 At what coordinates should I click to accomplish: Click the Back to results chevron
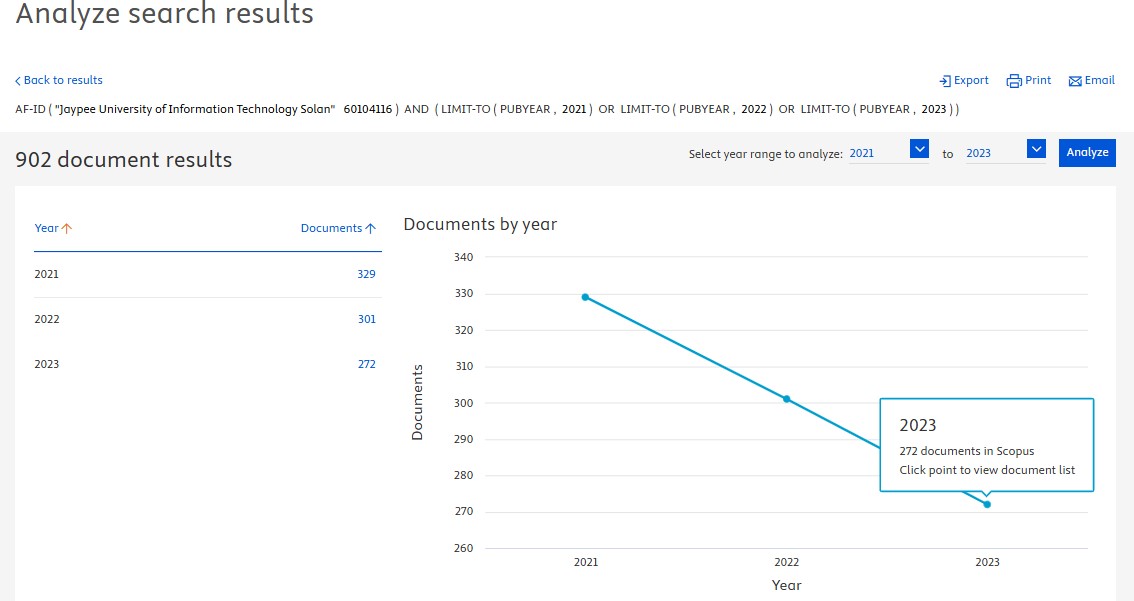point(18,81)
